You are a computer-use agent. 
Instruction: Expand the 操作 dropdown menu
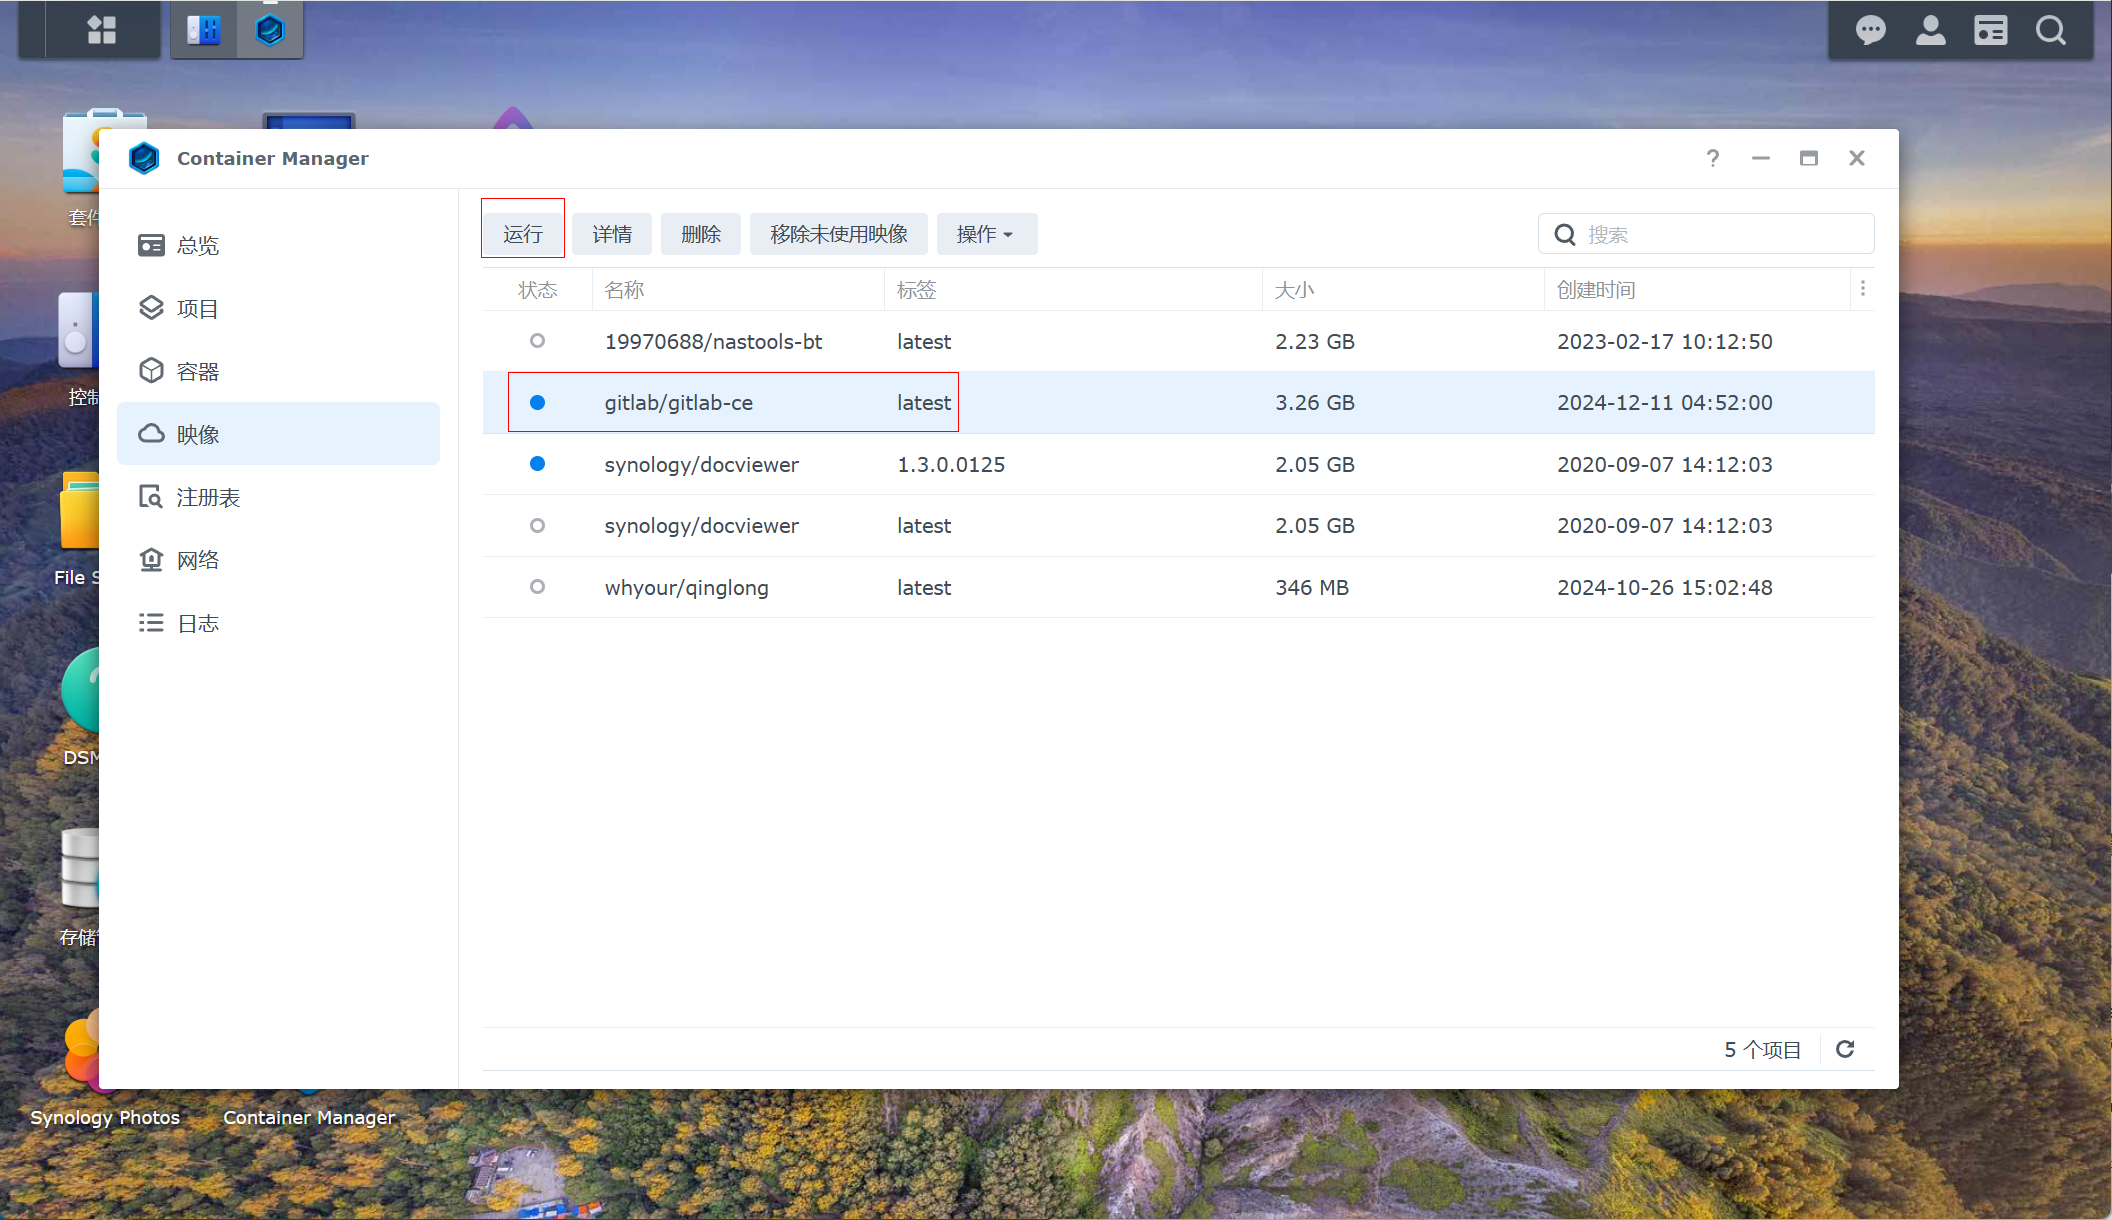click(x=986, y=234)
